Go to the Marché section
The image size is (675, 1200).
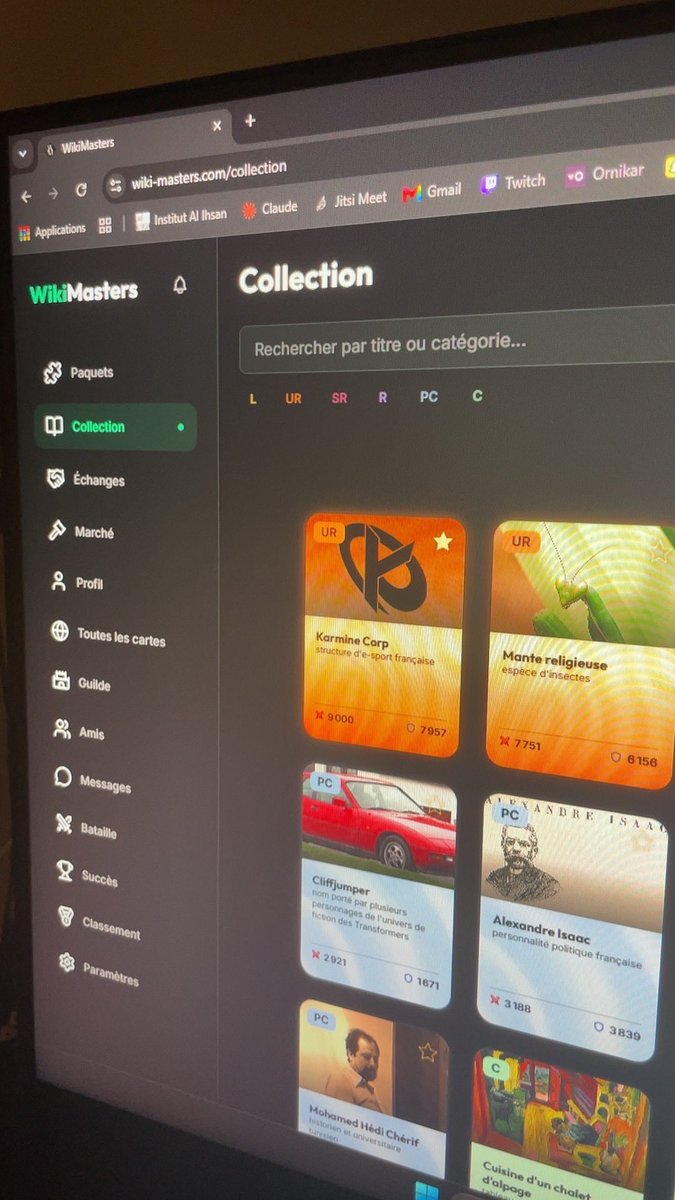coord(81,532)
